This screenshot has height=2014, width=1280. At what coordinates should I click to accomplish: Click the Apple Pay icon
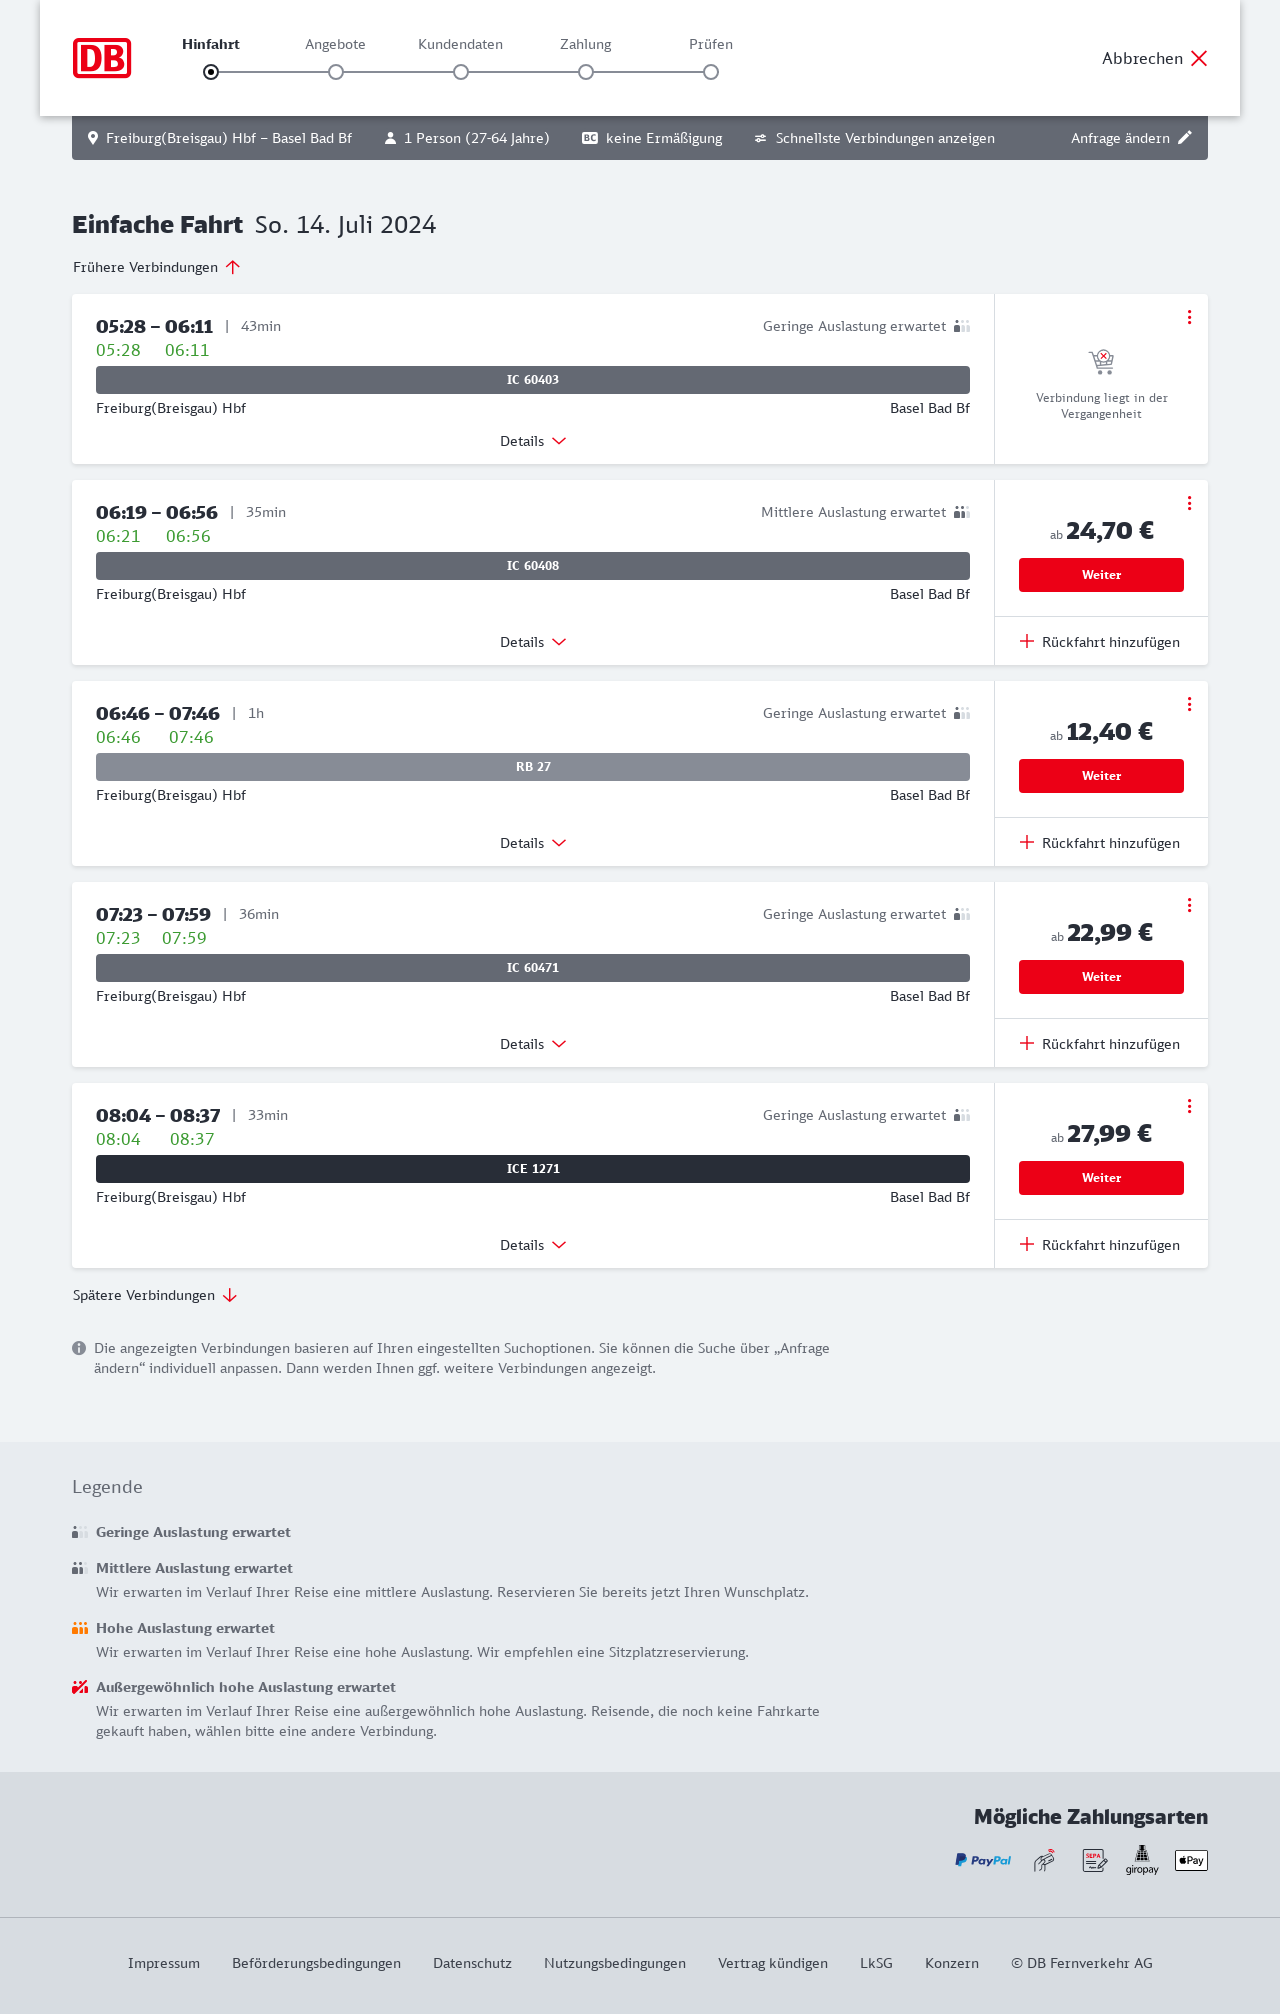tap(1191, 1860)
